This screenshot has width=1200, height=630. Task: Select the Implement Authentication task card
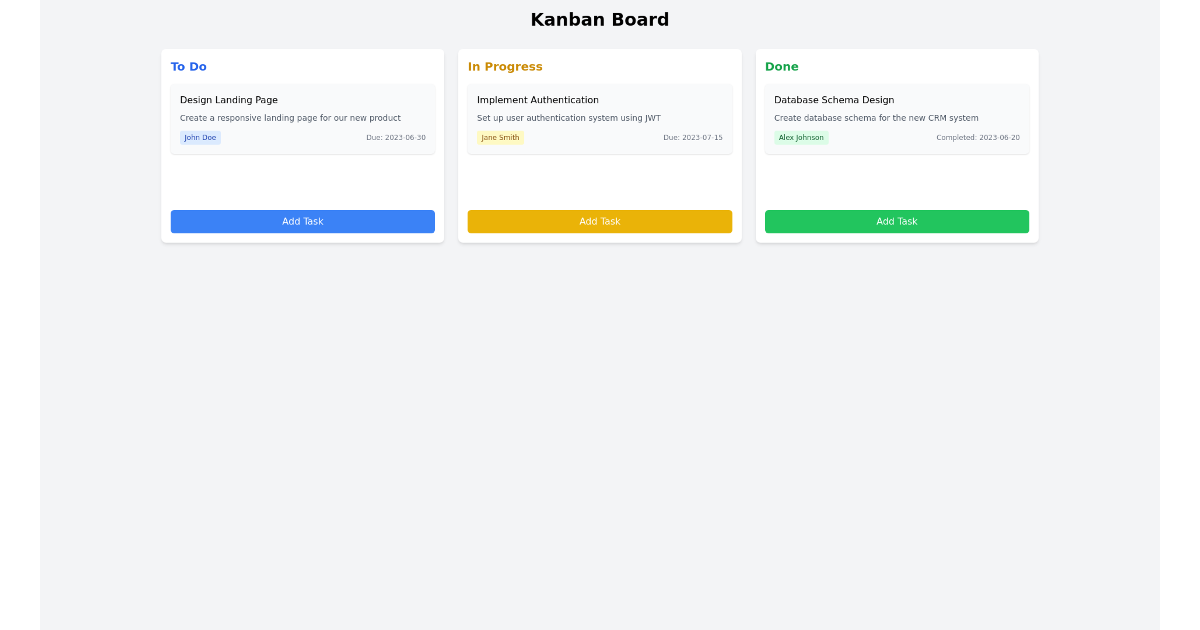[x=599, y=116]
